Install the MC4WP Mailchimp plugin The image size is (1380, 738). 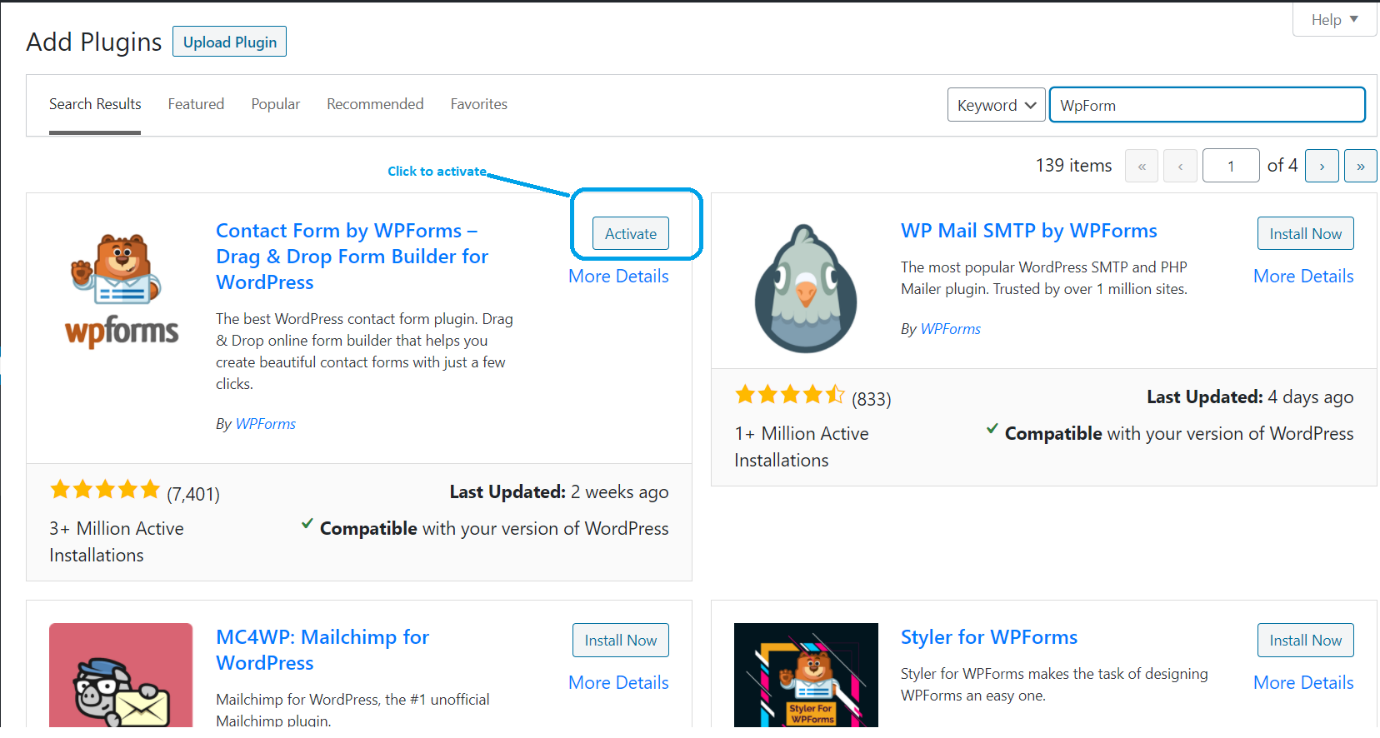click(621, 640)
